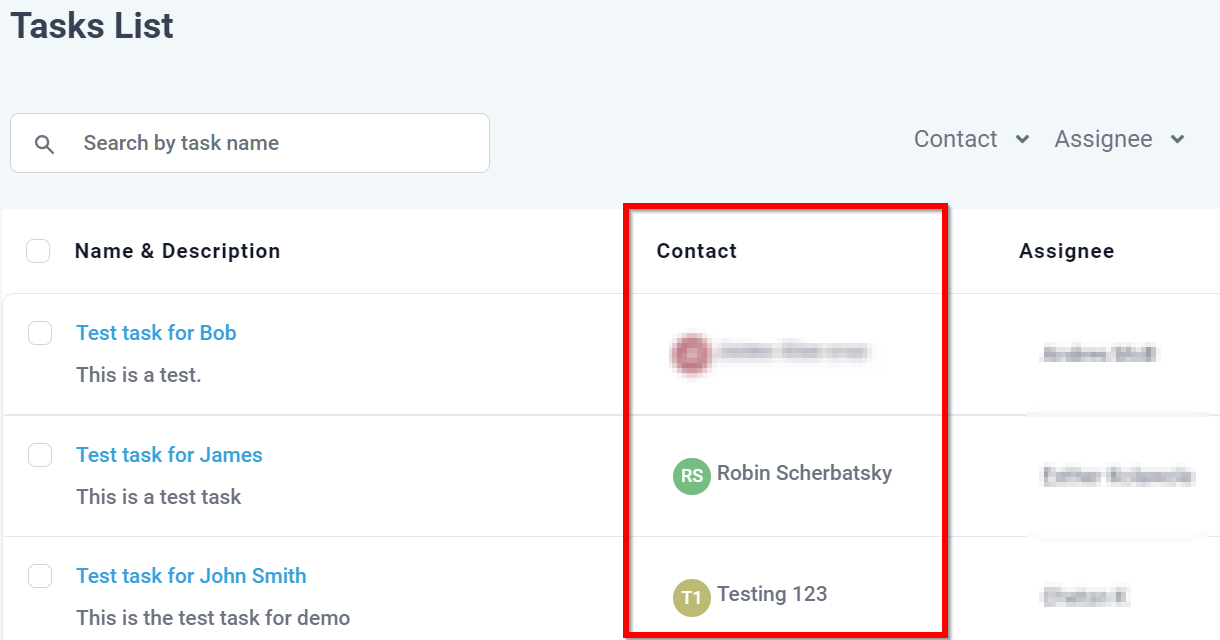Open the Test task for John Smith link
The width and height of the screenshot is (1220, 640).
tap(191, 576)
